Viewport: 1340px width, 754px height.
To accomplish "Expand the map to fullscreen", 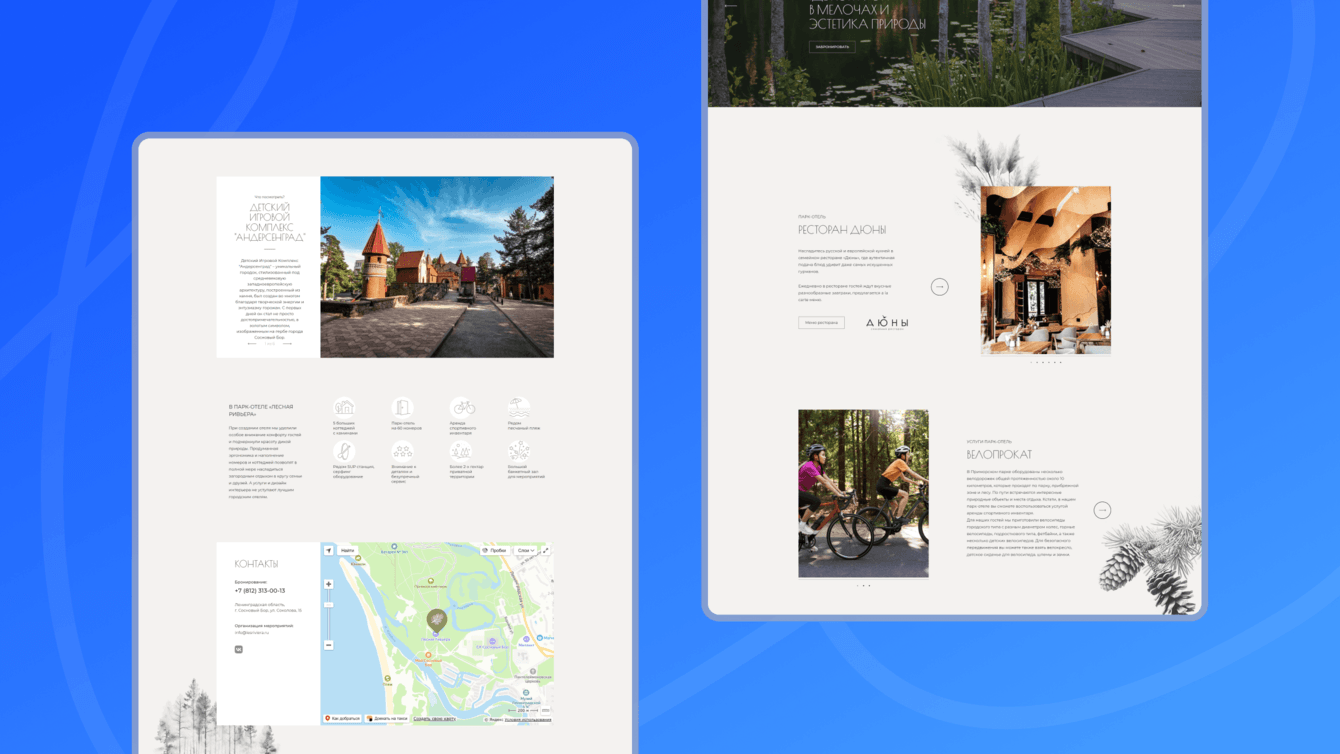I will (x=546, y=550).
